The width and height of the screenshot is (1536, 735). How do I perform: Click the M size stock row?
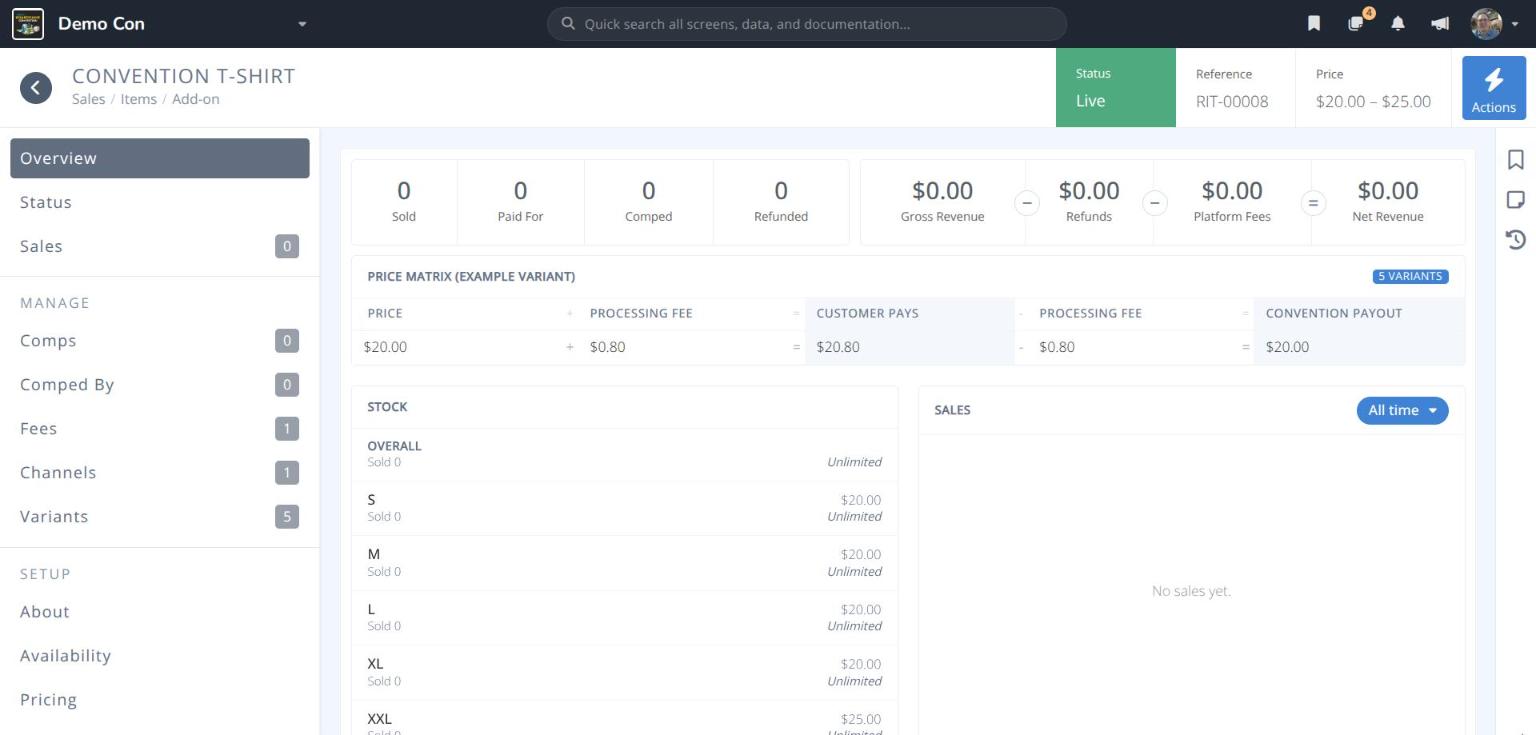pyautogui.click(x=625, y=563)
